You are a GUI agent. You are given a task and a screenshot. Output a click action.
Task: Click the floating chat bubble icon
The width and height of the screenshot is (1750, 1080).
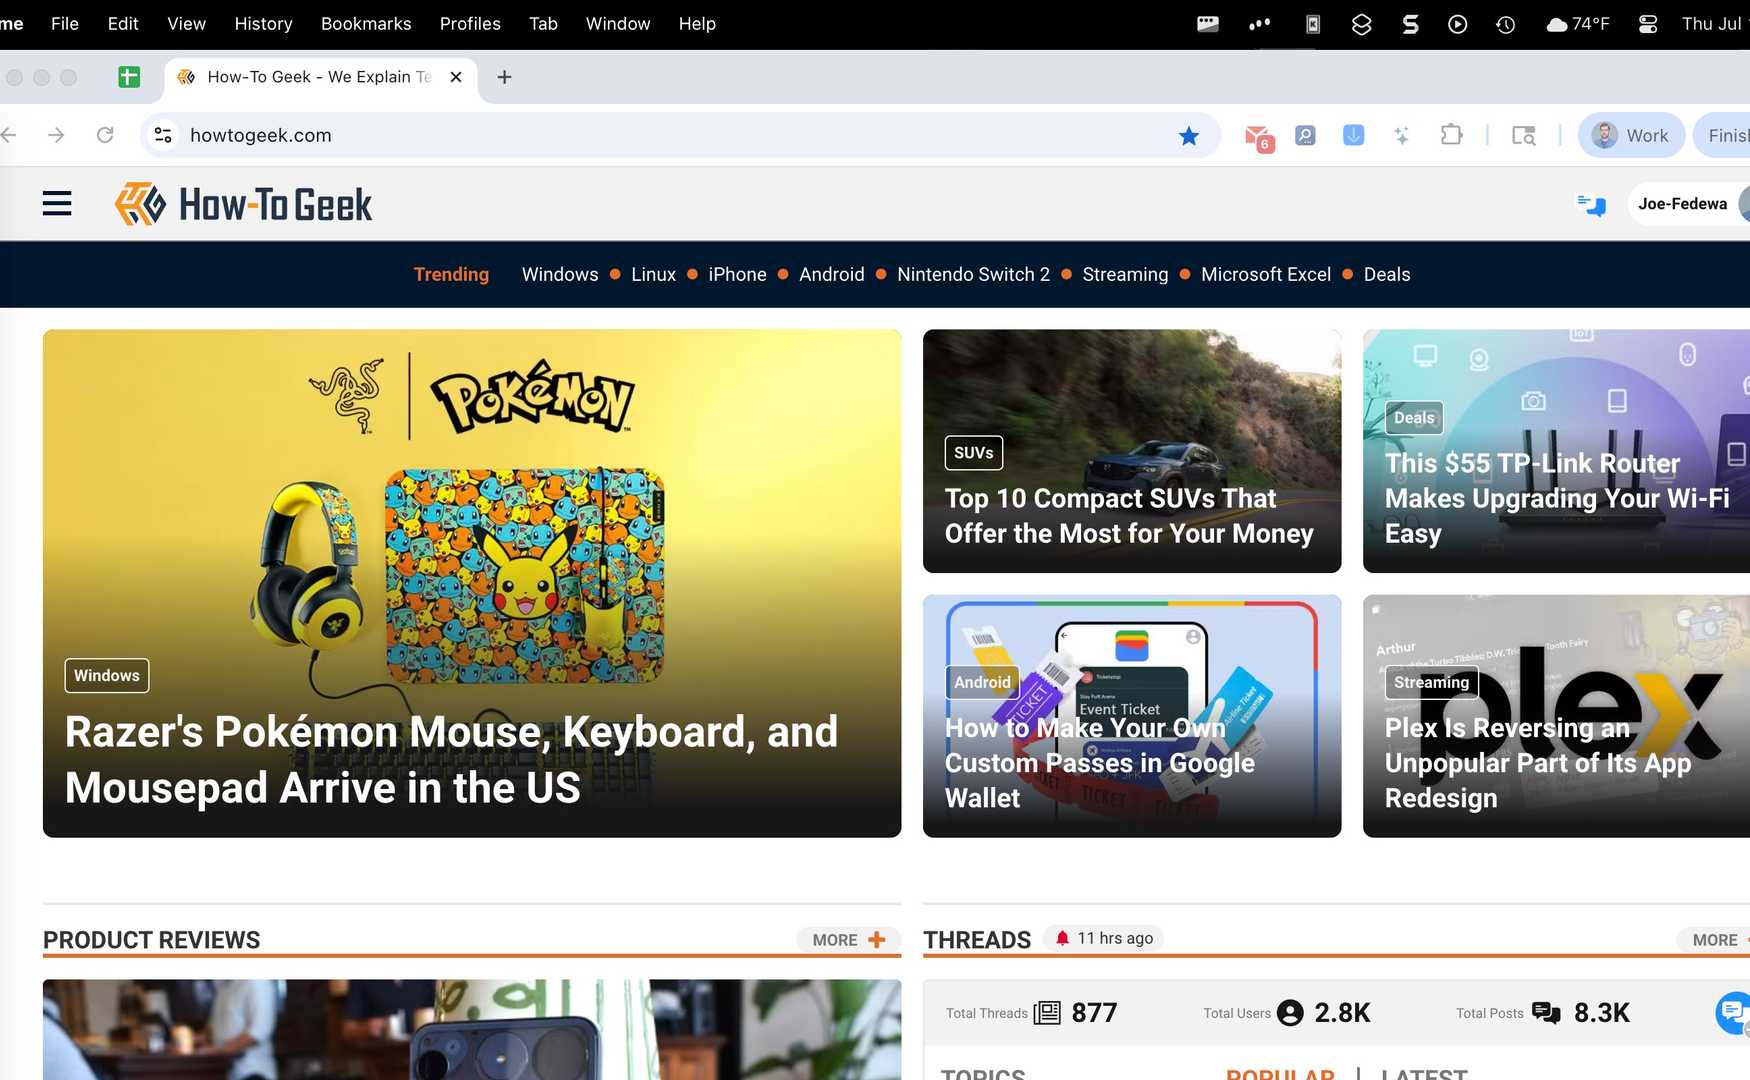pos(1734,1013)
